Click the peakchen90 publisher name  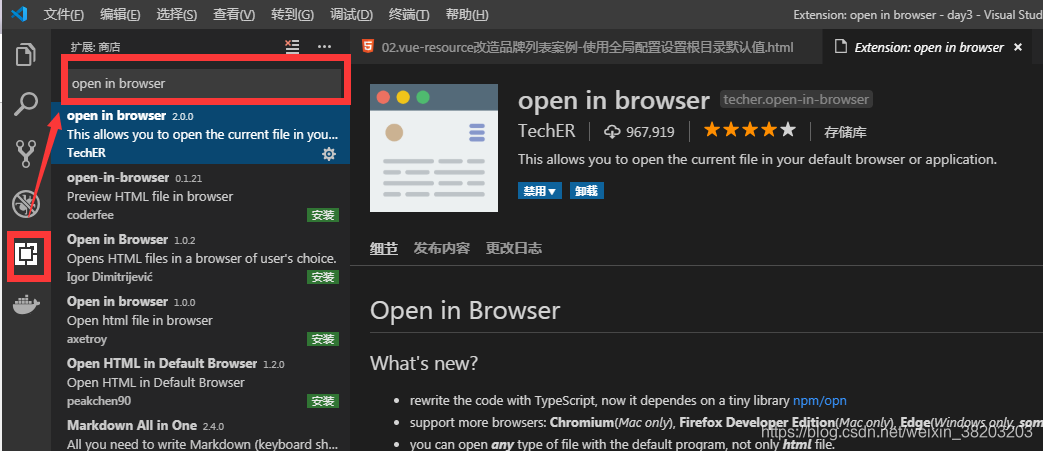point(99,401)
